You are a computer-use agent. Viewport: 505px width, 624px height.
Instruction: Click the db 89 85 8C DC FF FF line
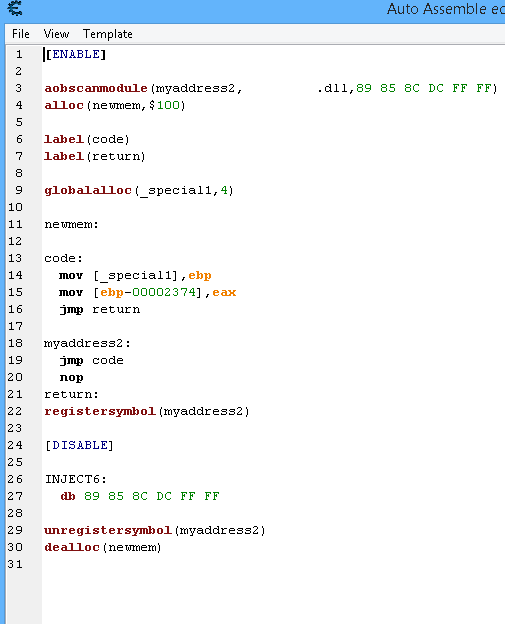click(140, 496)
